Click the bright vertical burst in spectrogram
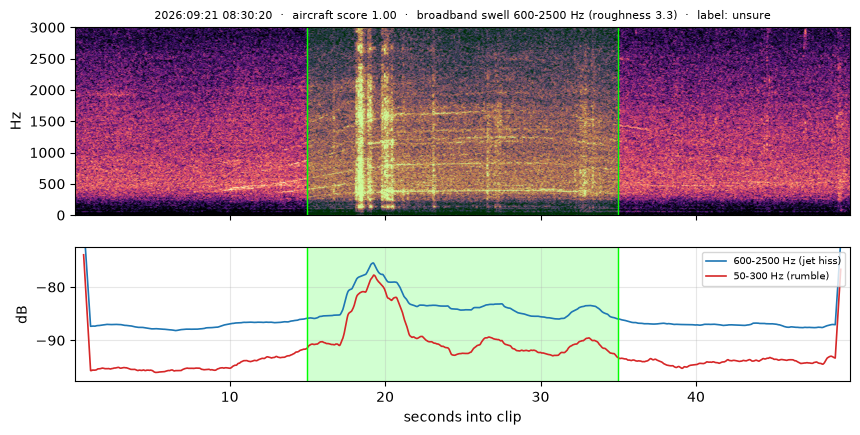Screen dimensions: 860x435 click(x=361, y=121)
